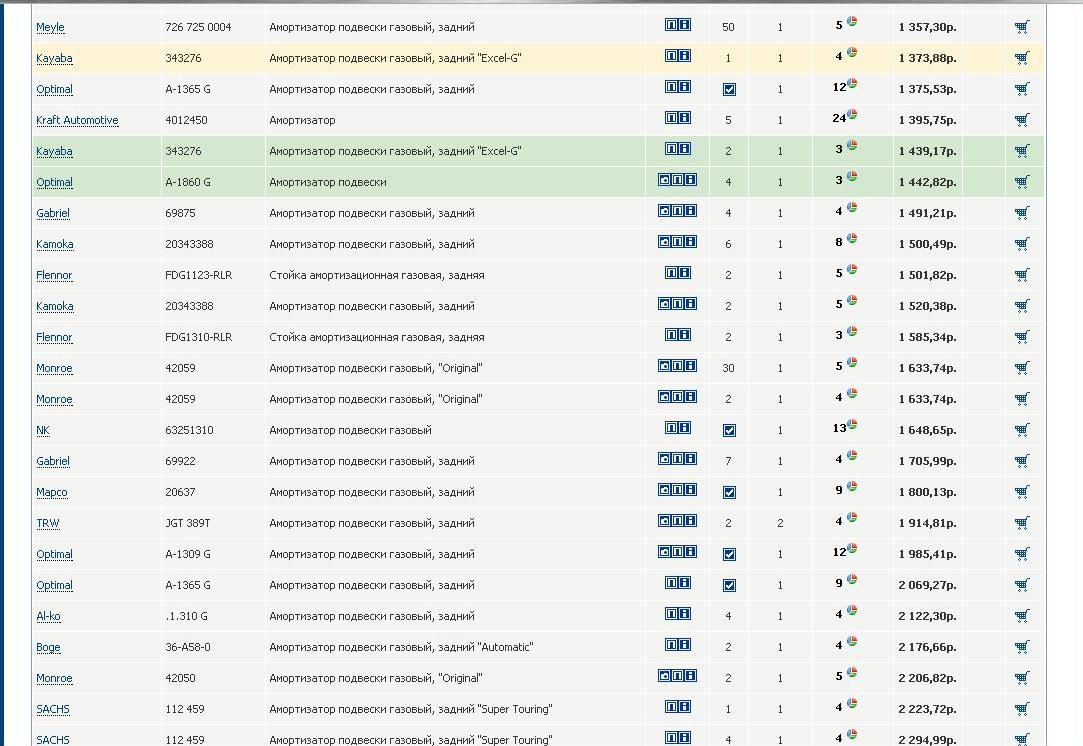Open photo camera icon for Mapco 20637
Screen dimensions: 1083x746
[664, 491]
